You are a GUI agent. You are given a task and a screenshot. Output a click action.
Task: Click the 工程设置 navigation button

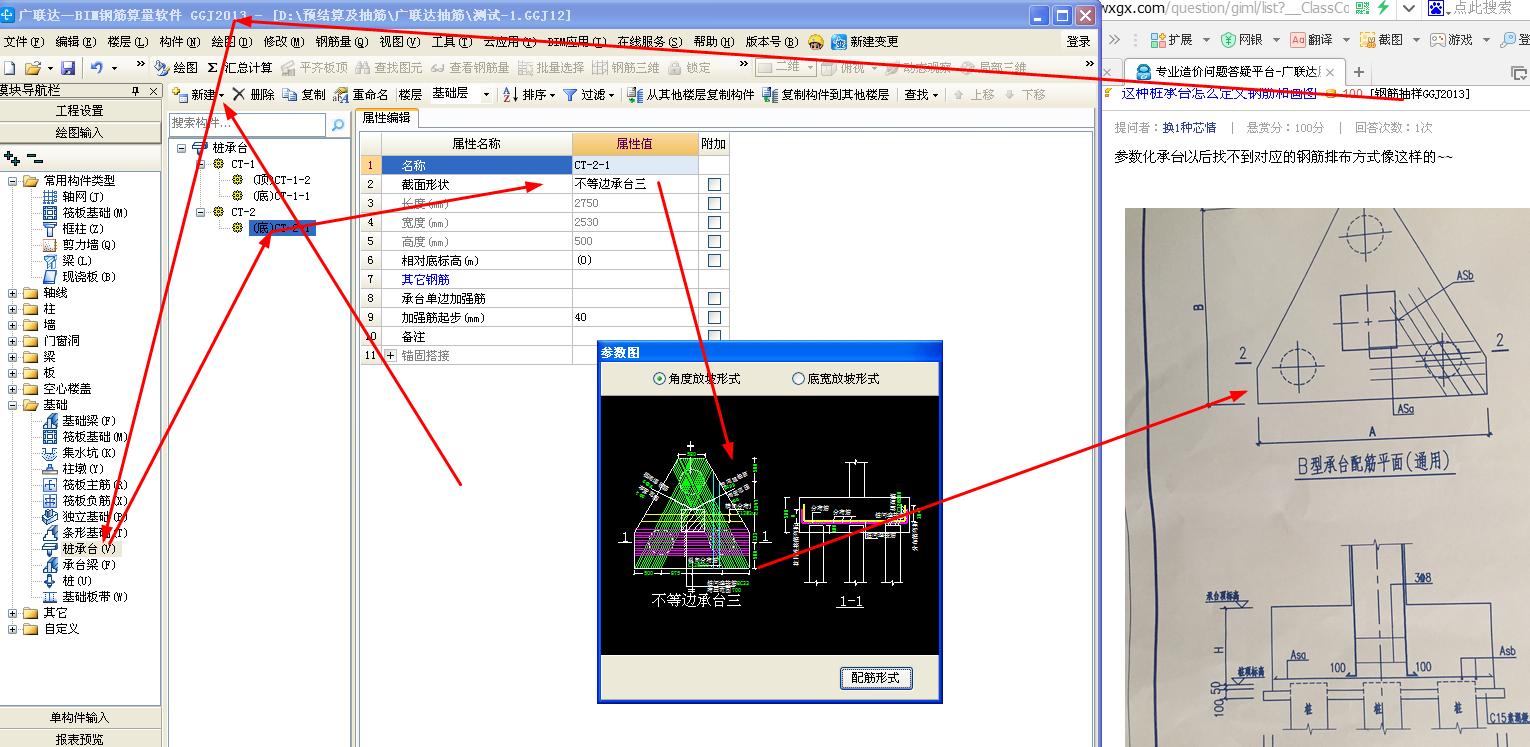80,111
